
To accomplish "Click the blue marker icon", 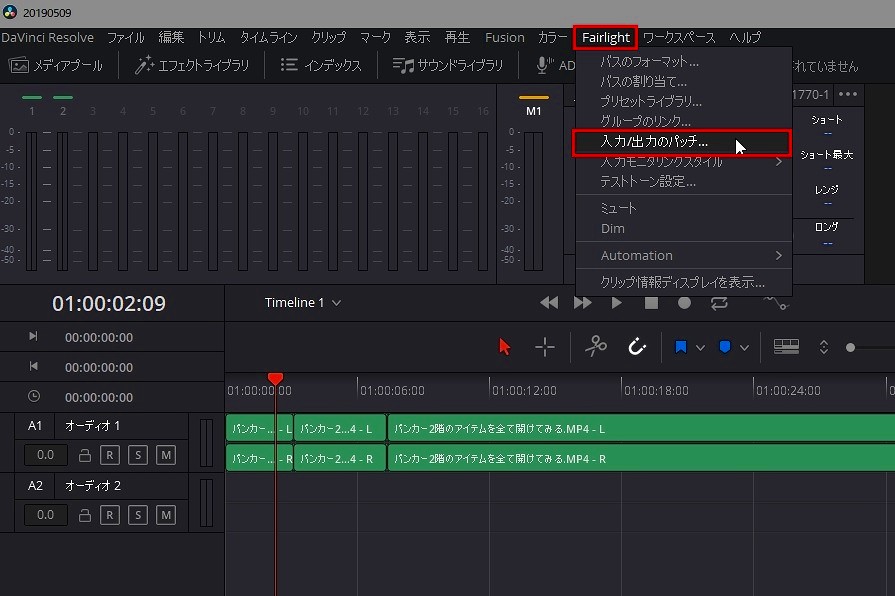I will point(725,347).
